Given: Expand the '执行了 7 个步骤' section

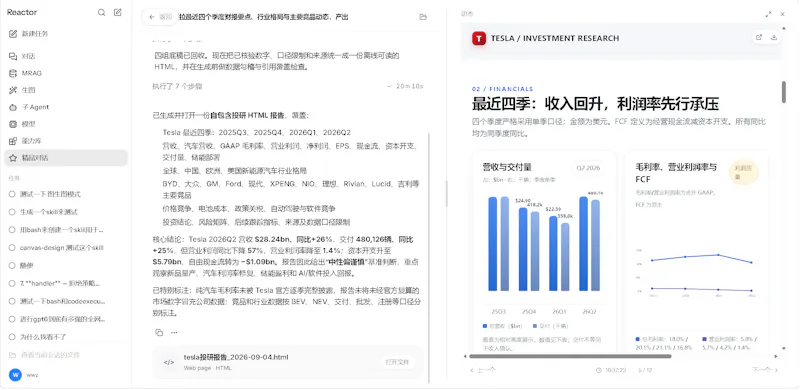Looking at the screenshot, I should 177,86.
